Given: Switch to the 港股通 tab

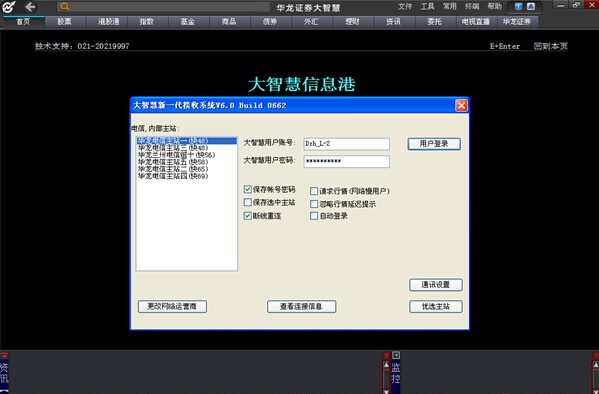Looking at the screenshot, I should point(108,22).
